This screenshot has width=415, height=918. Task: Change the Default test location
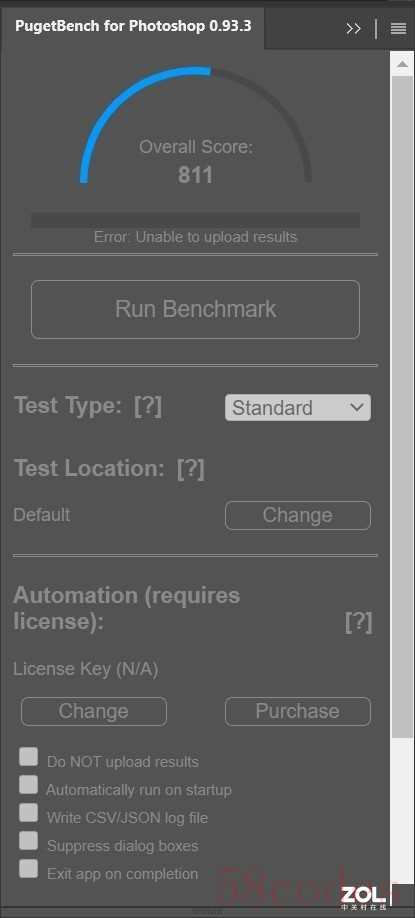point(298,515)
